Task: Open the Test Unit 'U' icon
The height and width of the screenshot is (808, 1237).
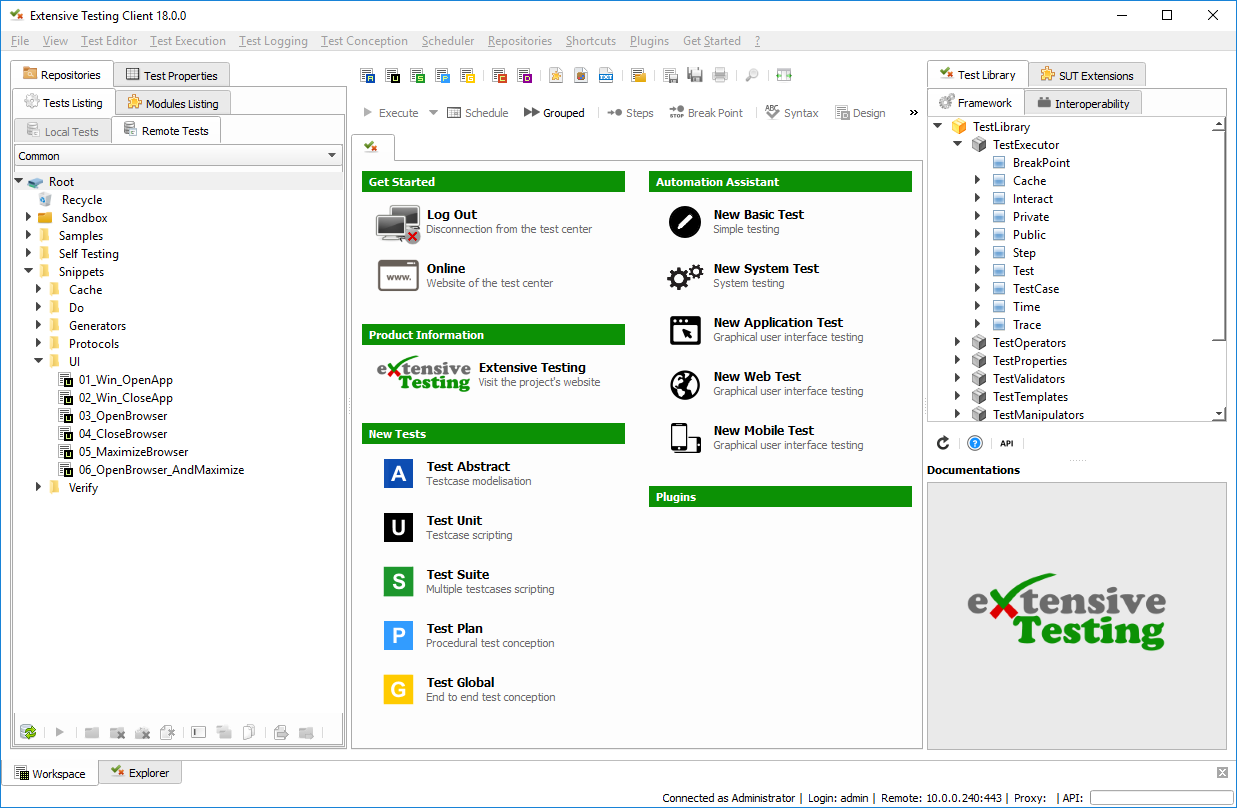Action: click(398, 527)
